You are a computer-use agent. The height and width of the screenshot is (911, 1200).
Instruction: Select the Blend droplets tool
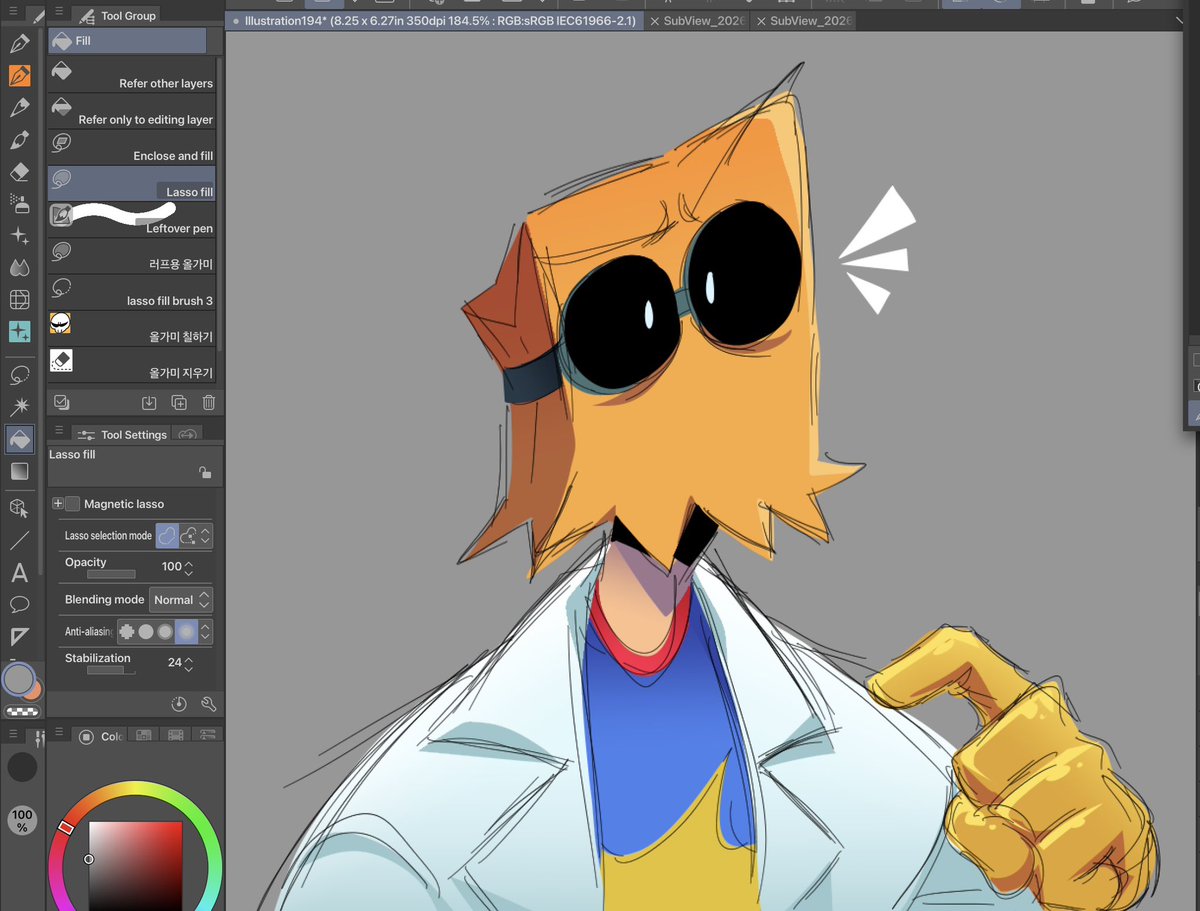(x=19, y=268)
